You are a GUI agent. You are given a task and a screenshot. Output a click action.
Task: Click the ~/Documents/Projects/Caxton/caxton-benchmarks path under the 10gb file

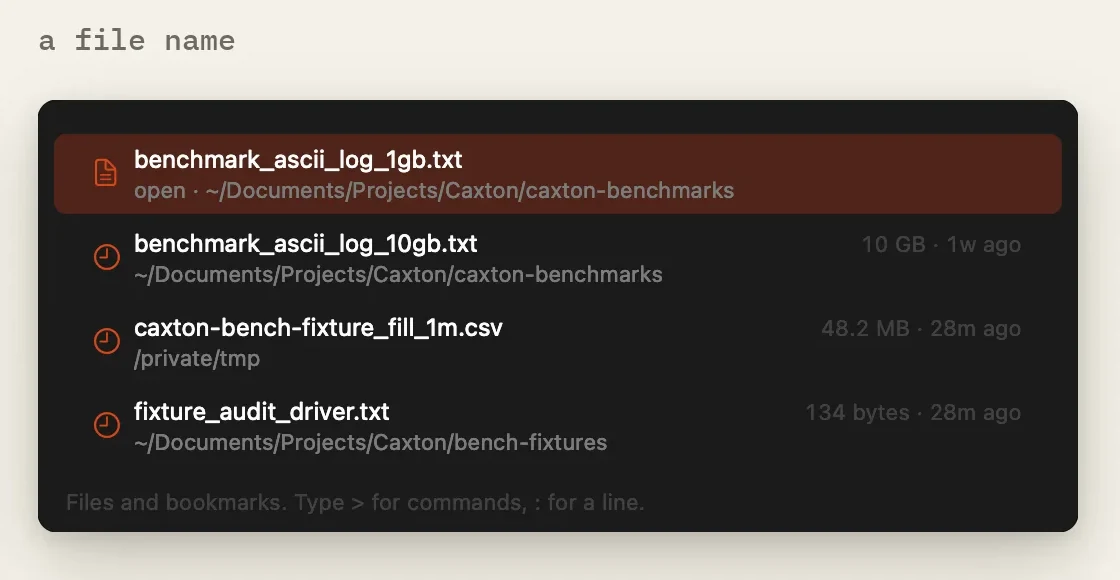[x=399, y=275]
